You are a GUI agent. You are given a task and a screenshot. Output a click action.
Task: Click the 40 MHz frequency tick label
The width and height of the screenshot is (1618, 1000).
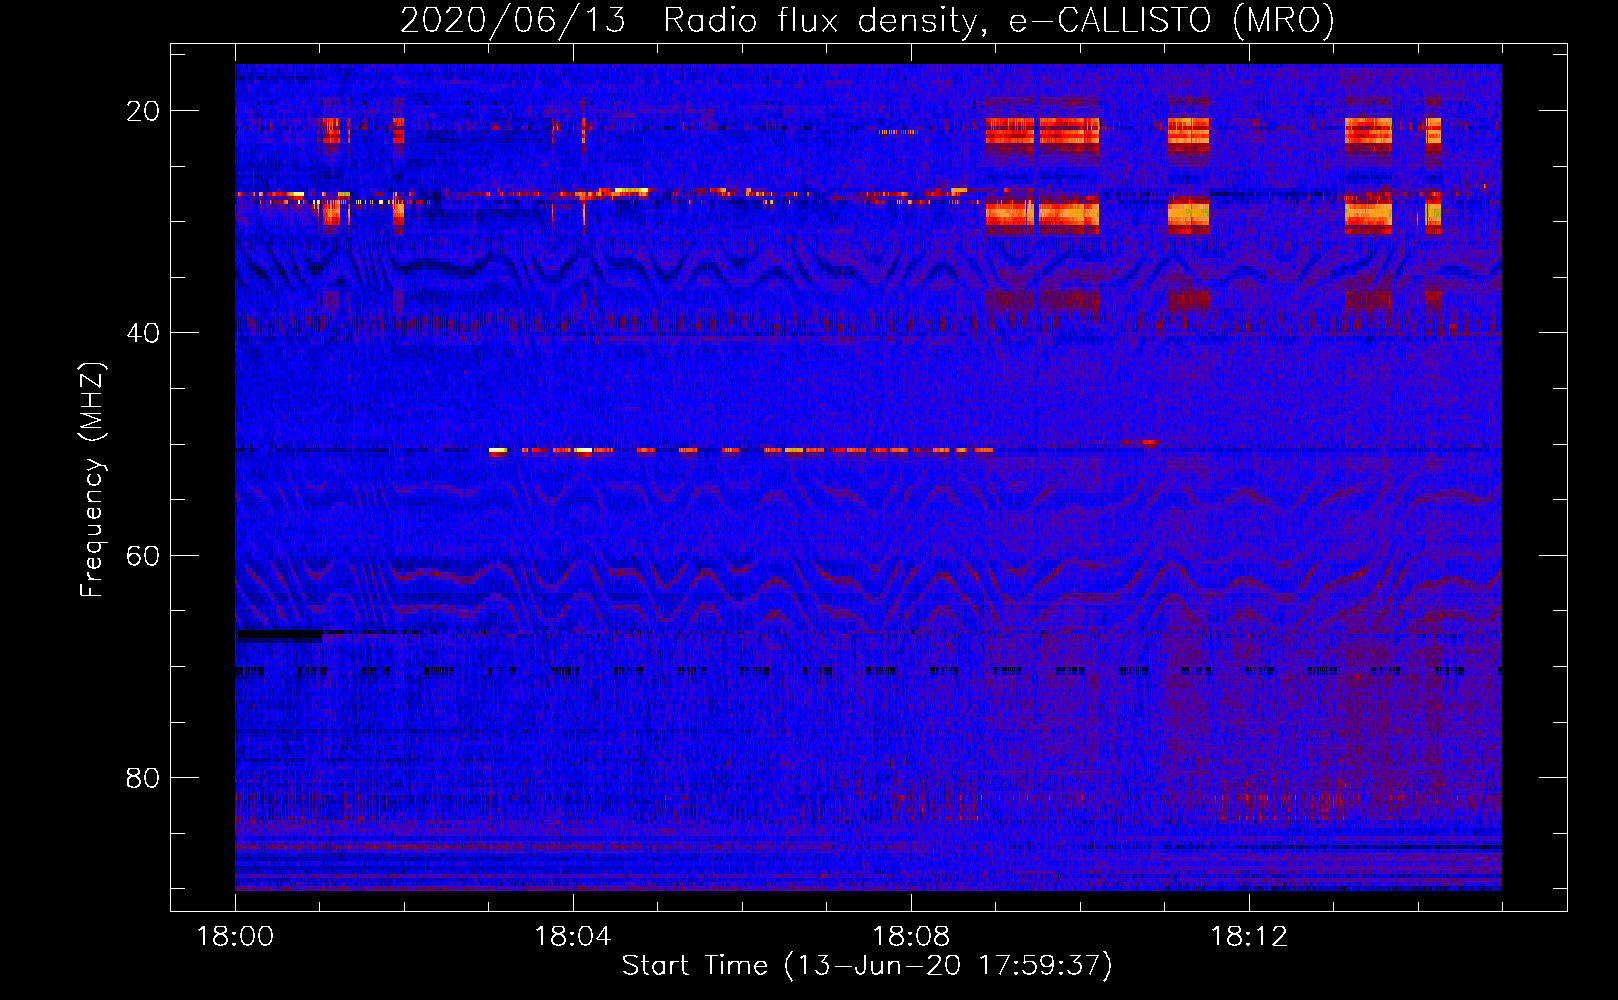pos(143,333)
